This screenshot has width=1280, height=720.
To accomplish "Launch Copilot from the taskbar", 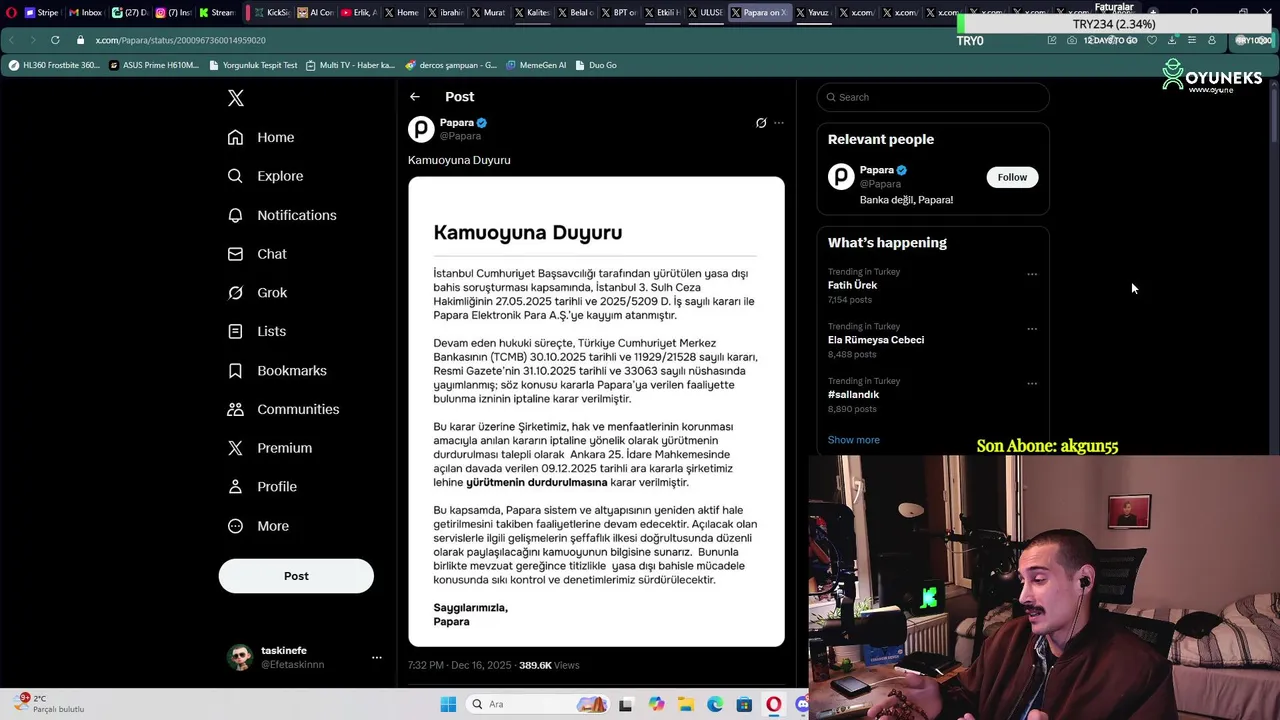I will click(656, 704).
